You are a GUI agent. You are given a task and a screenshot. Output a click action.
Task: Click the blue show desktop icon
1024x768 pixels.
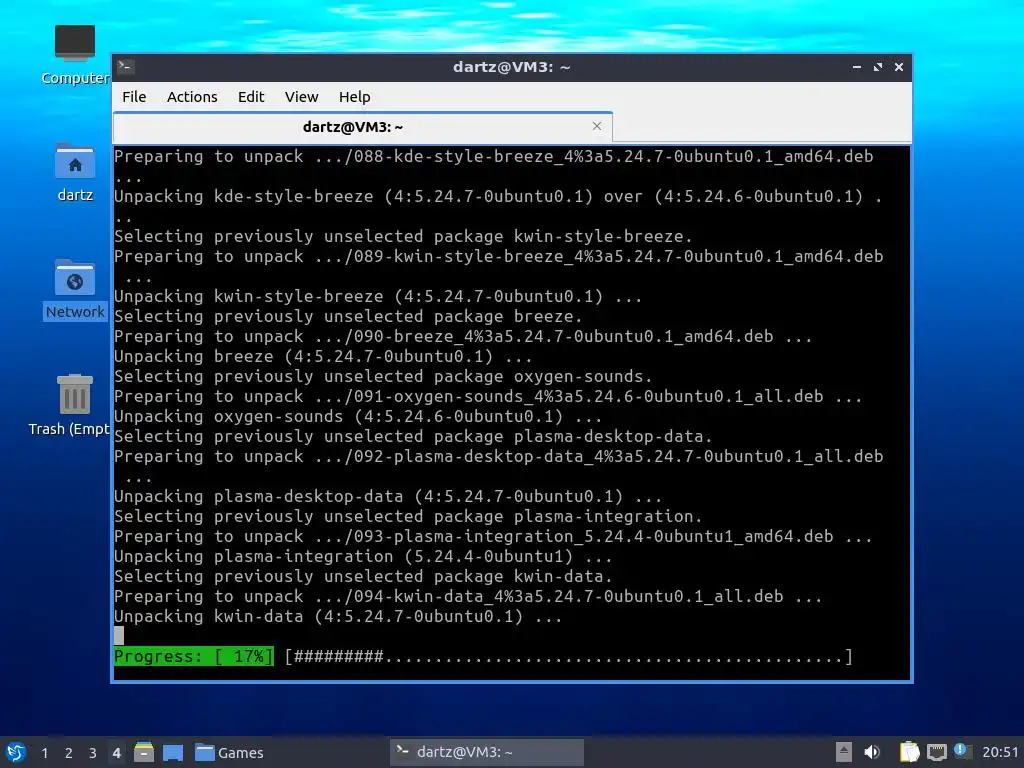(x=173, y=752)
